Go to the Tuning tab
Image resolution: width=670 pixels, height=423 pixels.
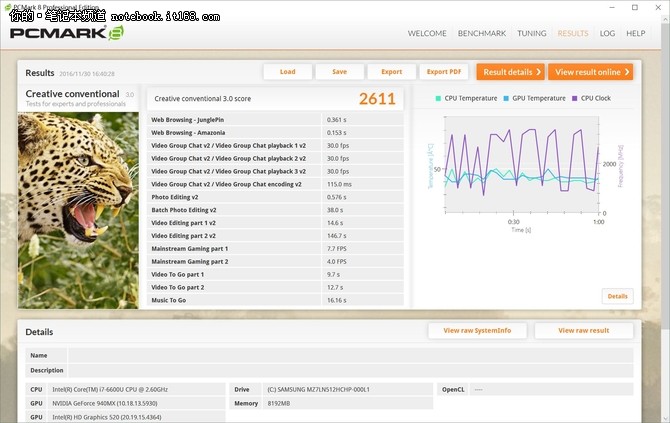531,33
